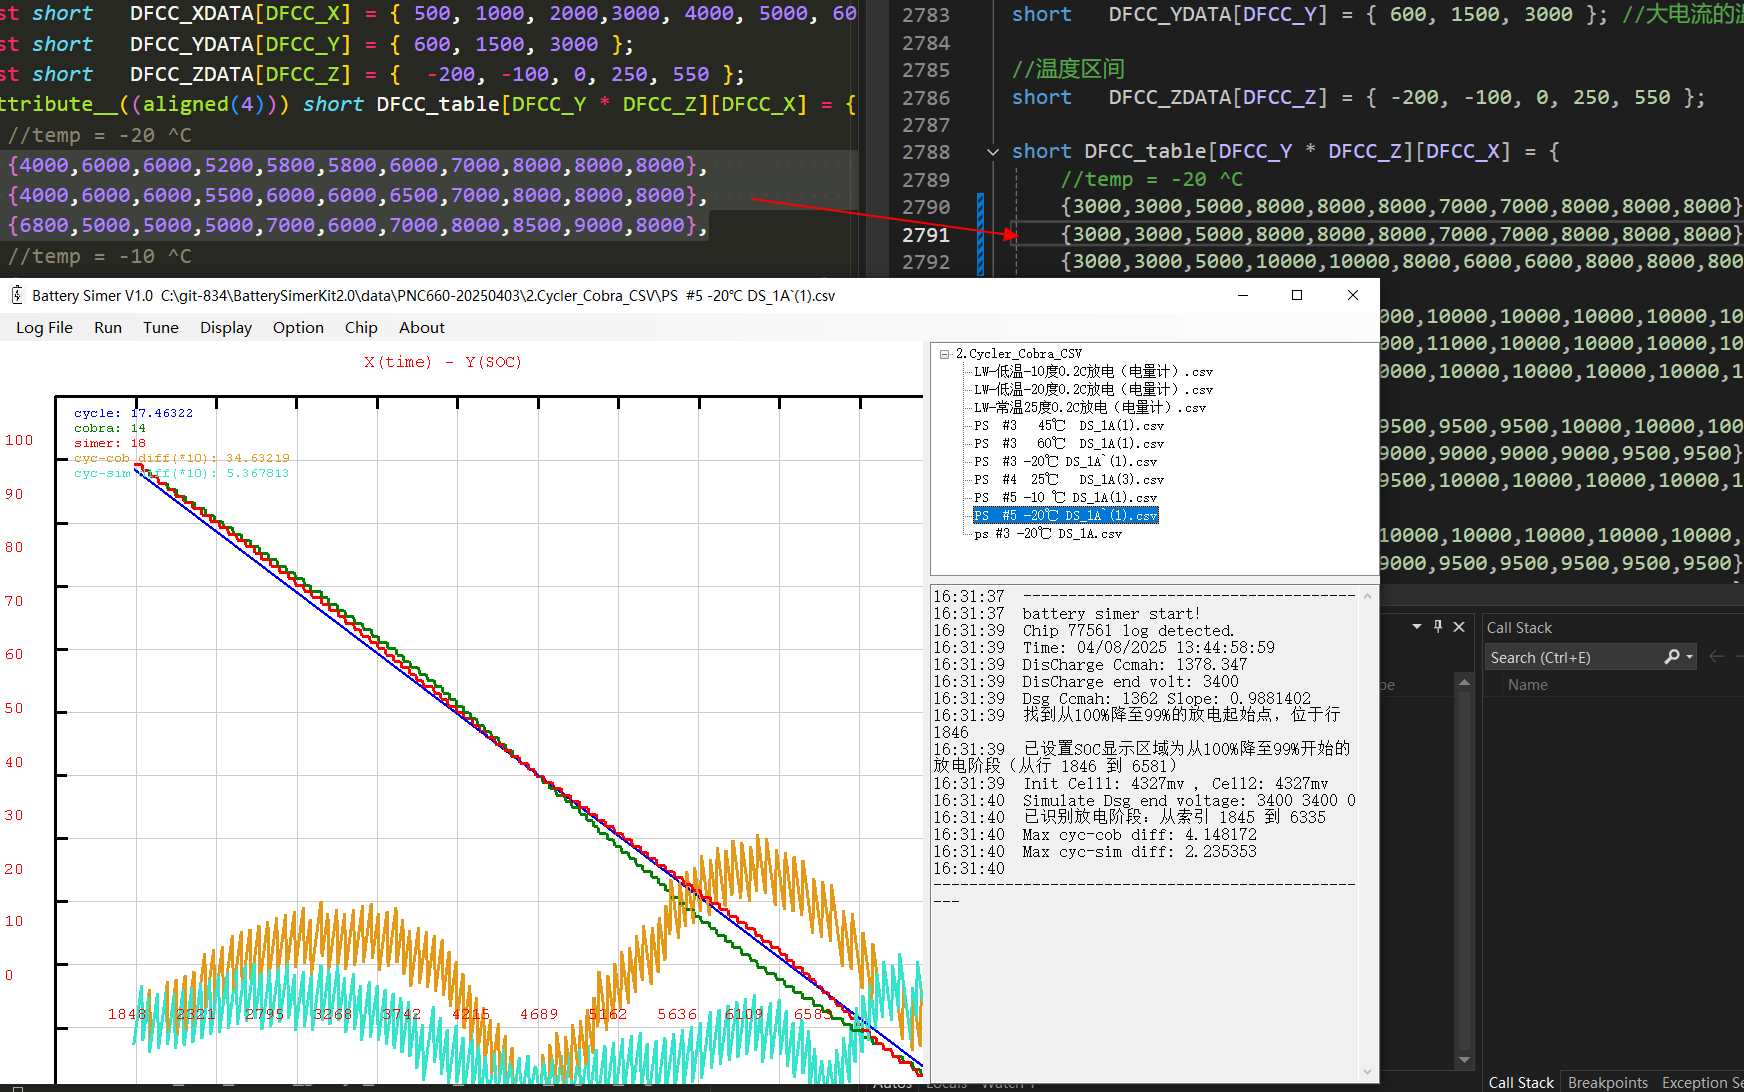Click the search magnifier icon in Call Stack
This screenshot has height=1092, width=1744.
pyautogui.click(x=1671, y=657)
